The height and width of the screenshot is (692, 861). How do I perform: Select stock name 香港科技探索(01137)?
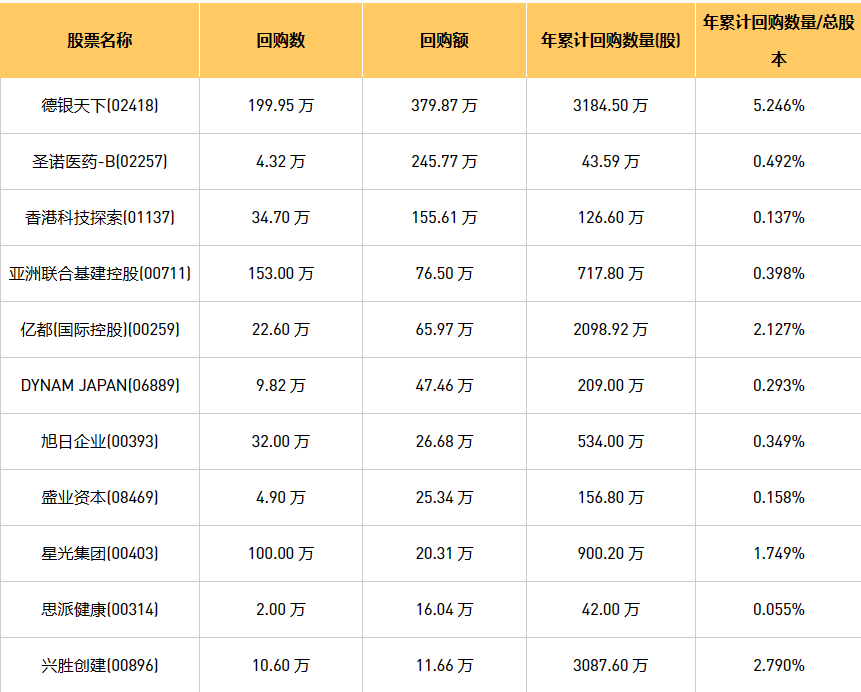(x=99, y=217)
